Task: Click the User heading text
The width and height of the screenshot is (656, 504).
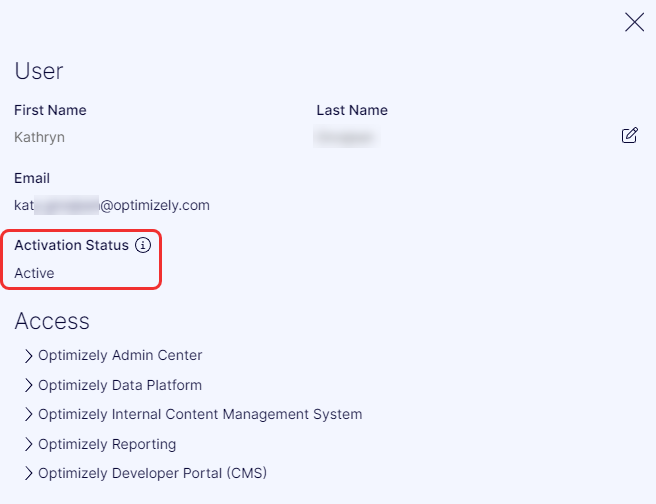Action: [39, 71]
